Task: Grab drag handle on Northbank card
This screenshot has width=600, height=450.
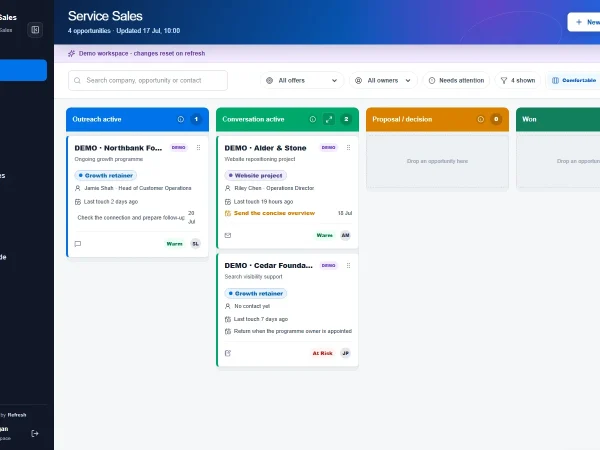Action: point(198,148)
